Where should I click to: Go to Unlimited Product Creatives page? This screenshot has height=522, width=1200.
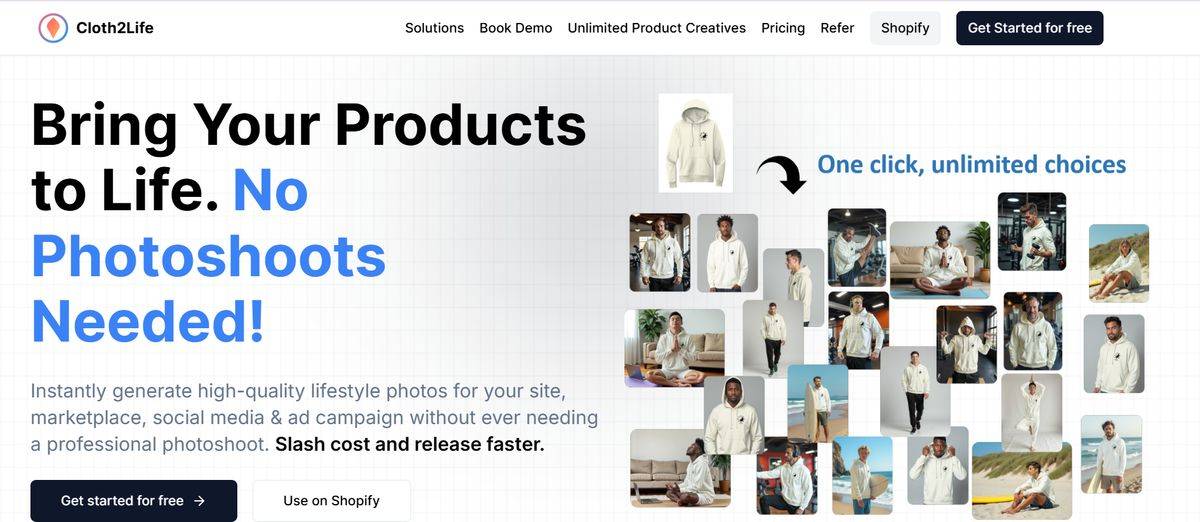[x=657, y=28]
